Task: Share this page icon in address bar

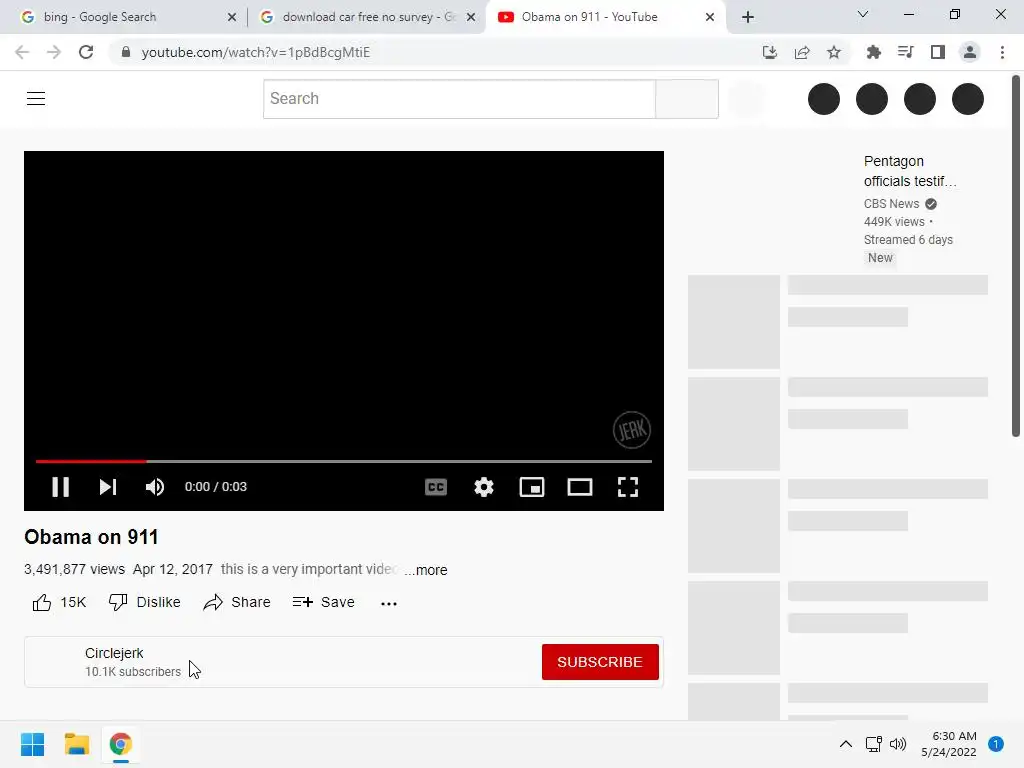Action: tap(802, 52)
